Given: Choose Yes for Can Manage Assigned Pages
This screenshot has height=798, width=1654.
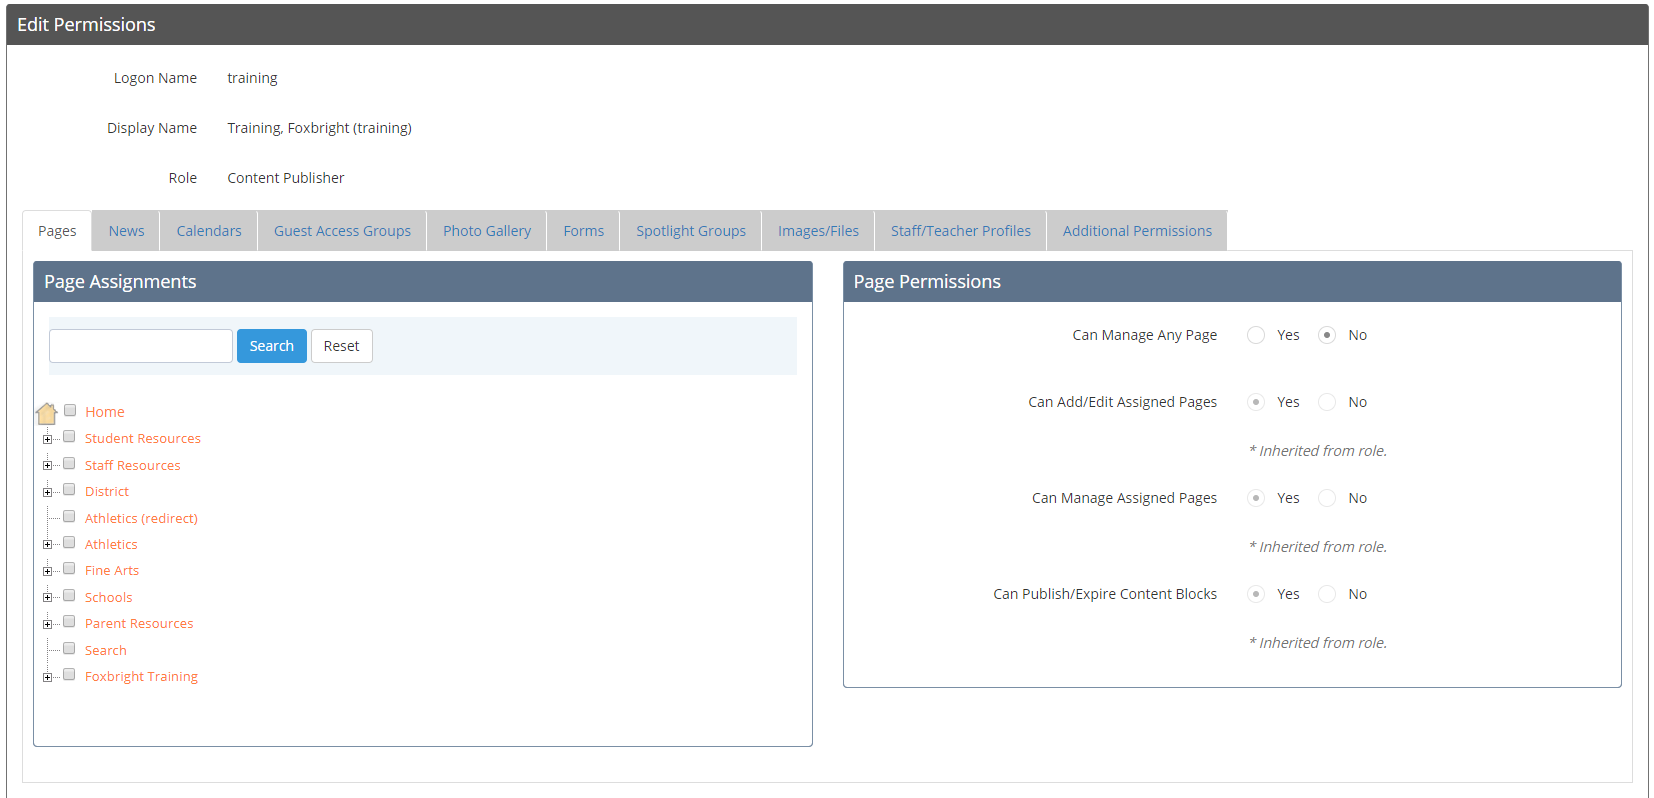Looking at the screenshot, I should click(x=1256, y=498).
